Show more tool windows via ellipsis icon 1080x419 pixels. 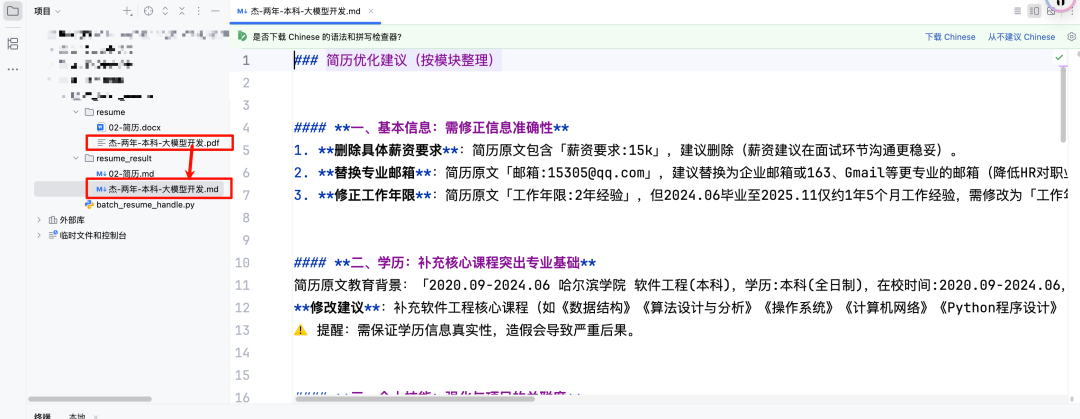pyautogui.click(x=12, y=70)
